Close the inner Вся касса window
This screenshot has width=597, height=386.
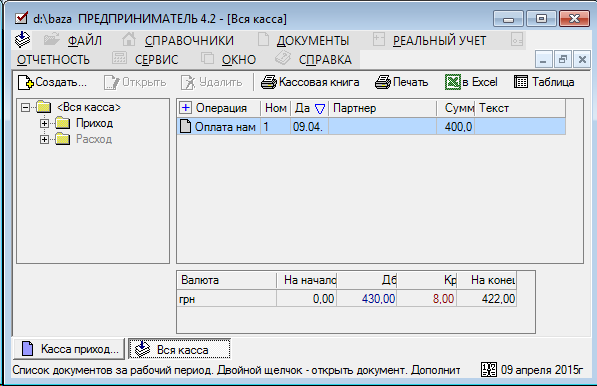582,59
